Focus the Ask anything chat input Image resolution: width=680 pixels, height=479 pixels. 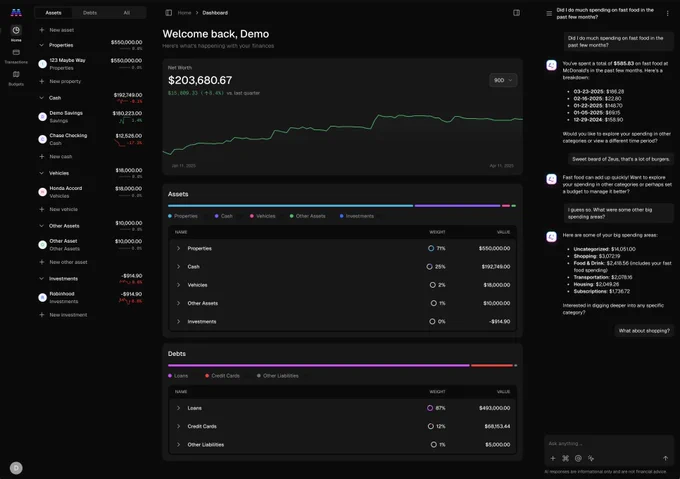pyautogui.click(x=609, y=443)
